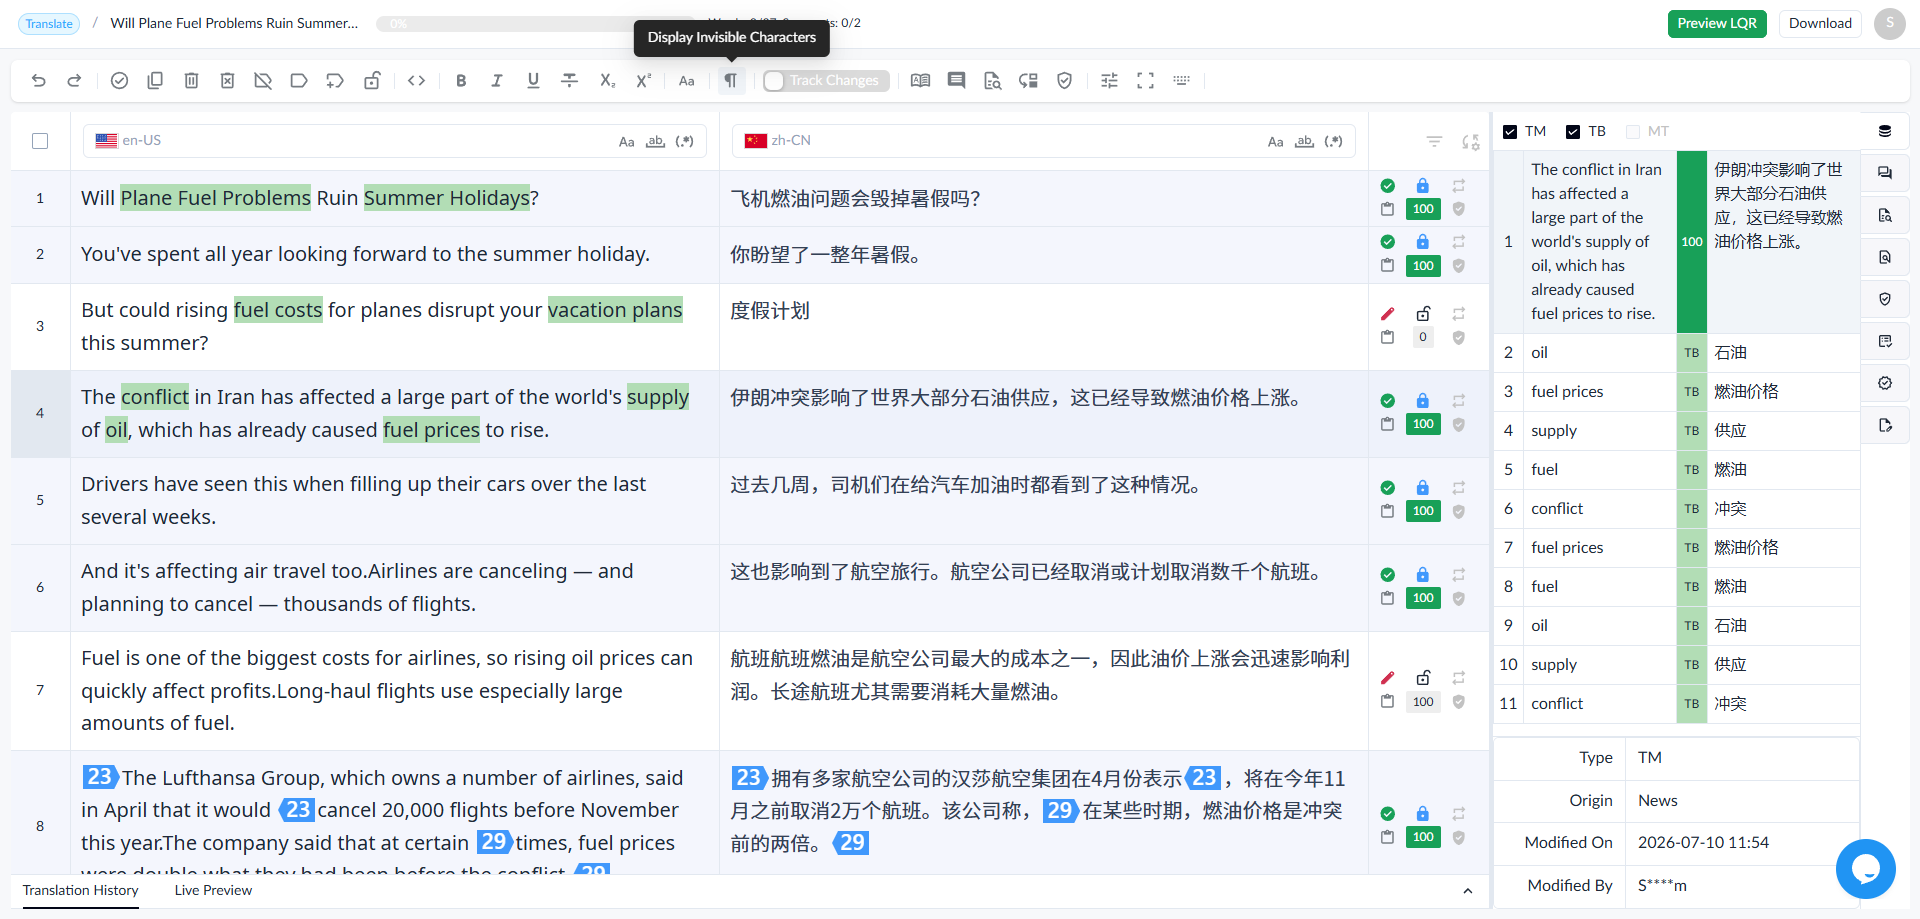1920x919 pixels.
Task: Click the Redo arrow icon
Action: pos(74,81)
